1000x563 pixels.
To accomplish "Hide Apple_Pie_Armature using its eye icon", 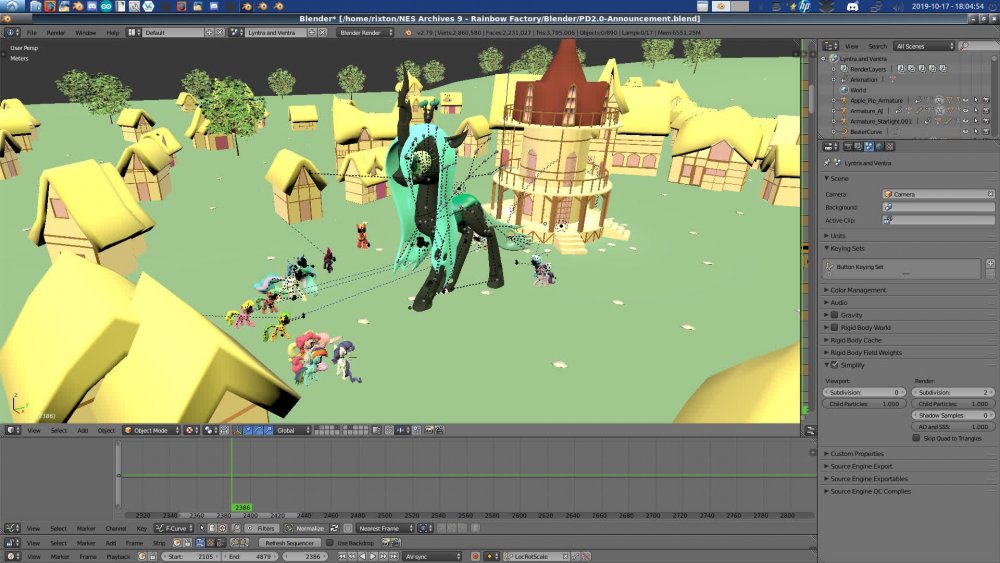I will coord(966,100).
